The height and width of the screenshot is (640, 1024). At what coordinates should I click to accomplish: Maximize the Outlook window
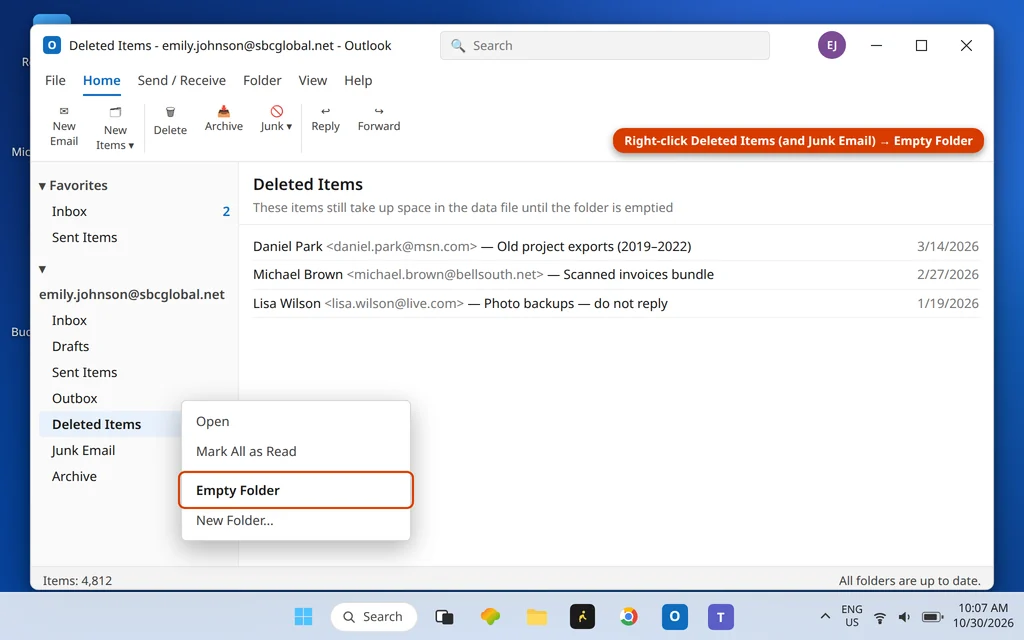click(x=921, y=46)
